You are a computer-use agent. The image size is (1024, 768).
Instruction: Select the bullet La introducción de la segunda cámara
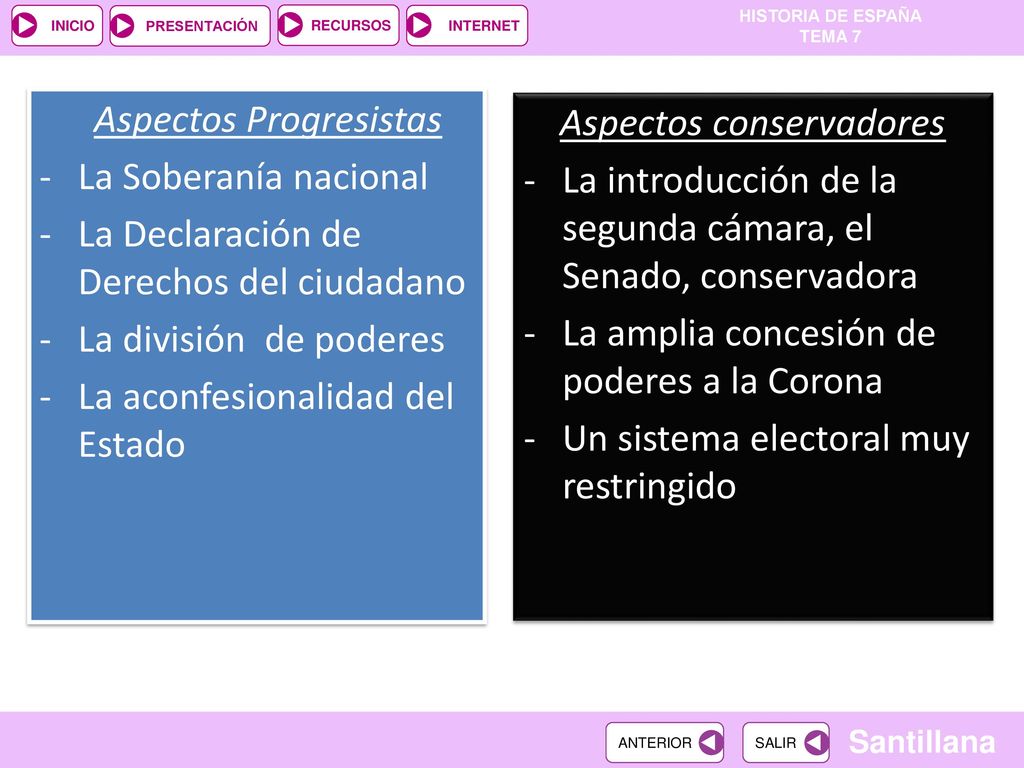click(x=739, y=229)
